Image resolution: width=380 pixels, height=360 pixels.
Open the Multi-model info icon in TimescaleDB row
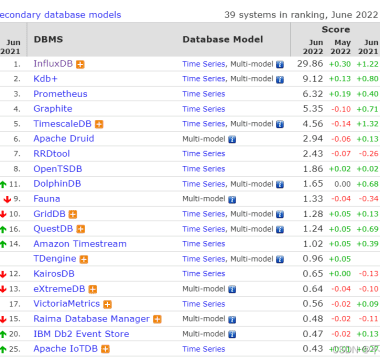click(280, 125)
